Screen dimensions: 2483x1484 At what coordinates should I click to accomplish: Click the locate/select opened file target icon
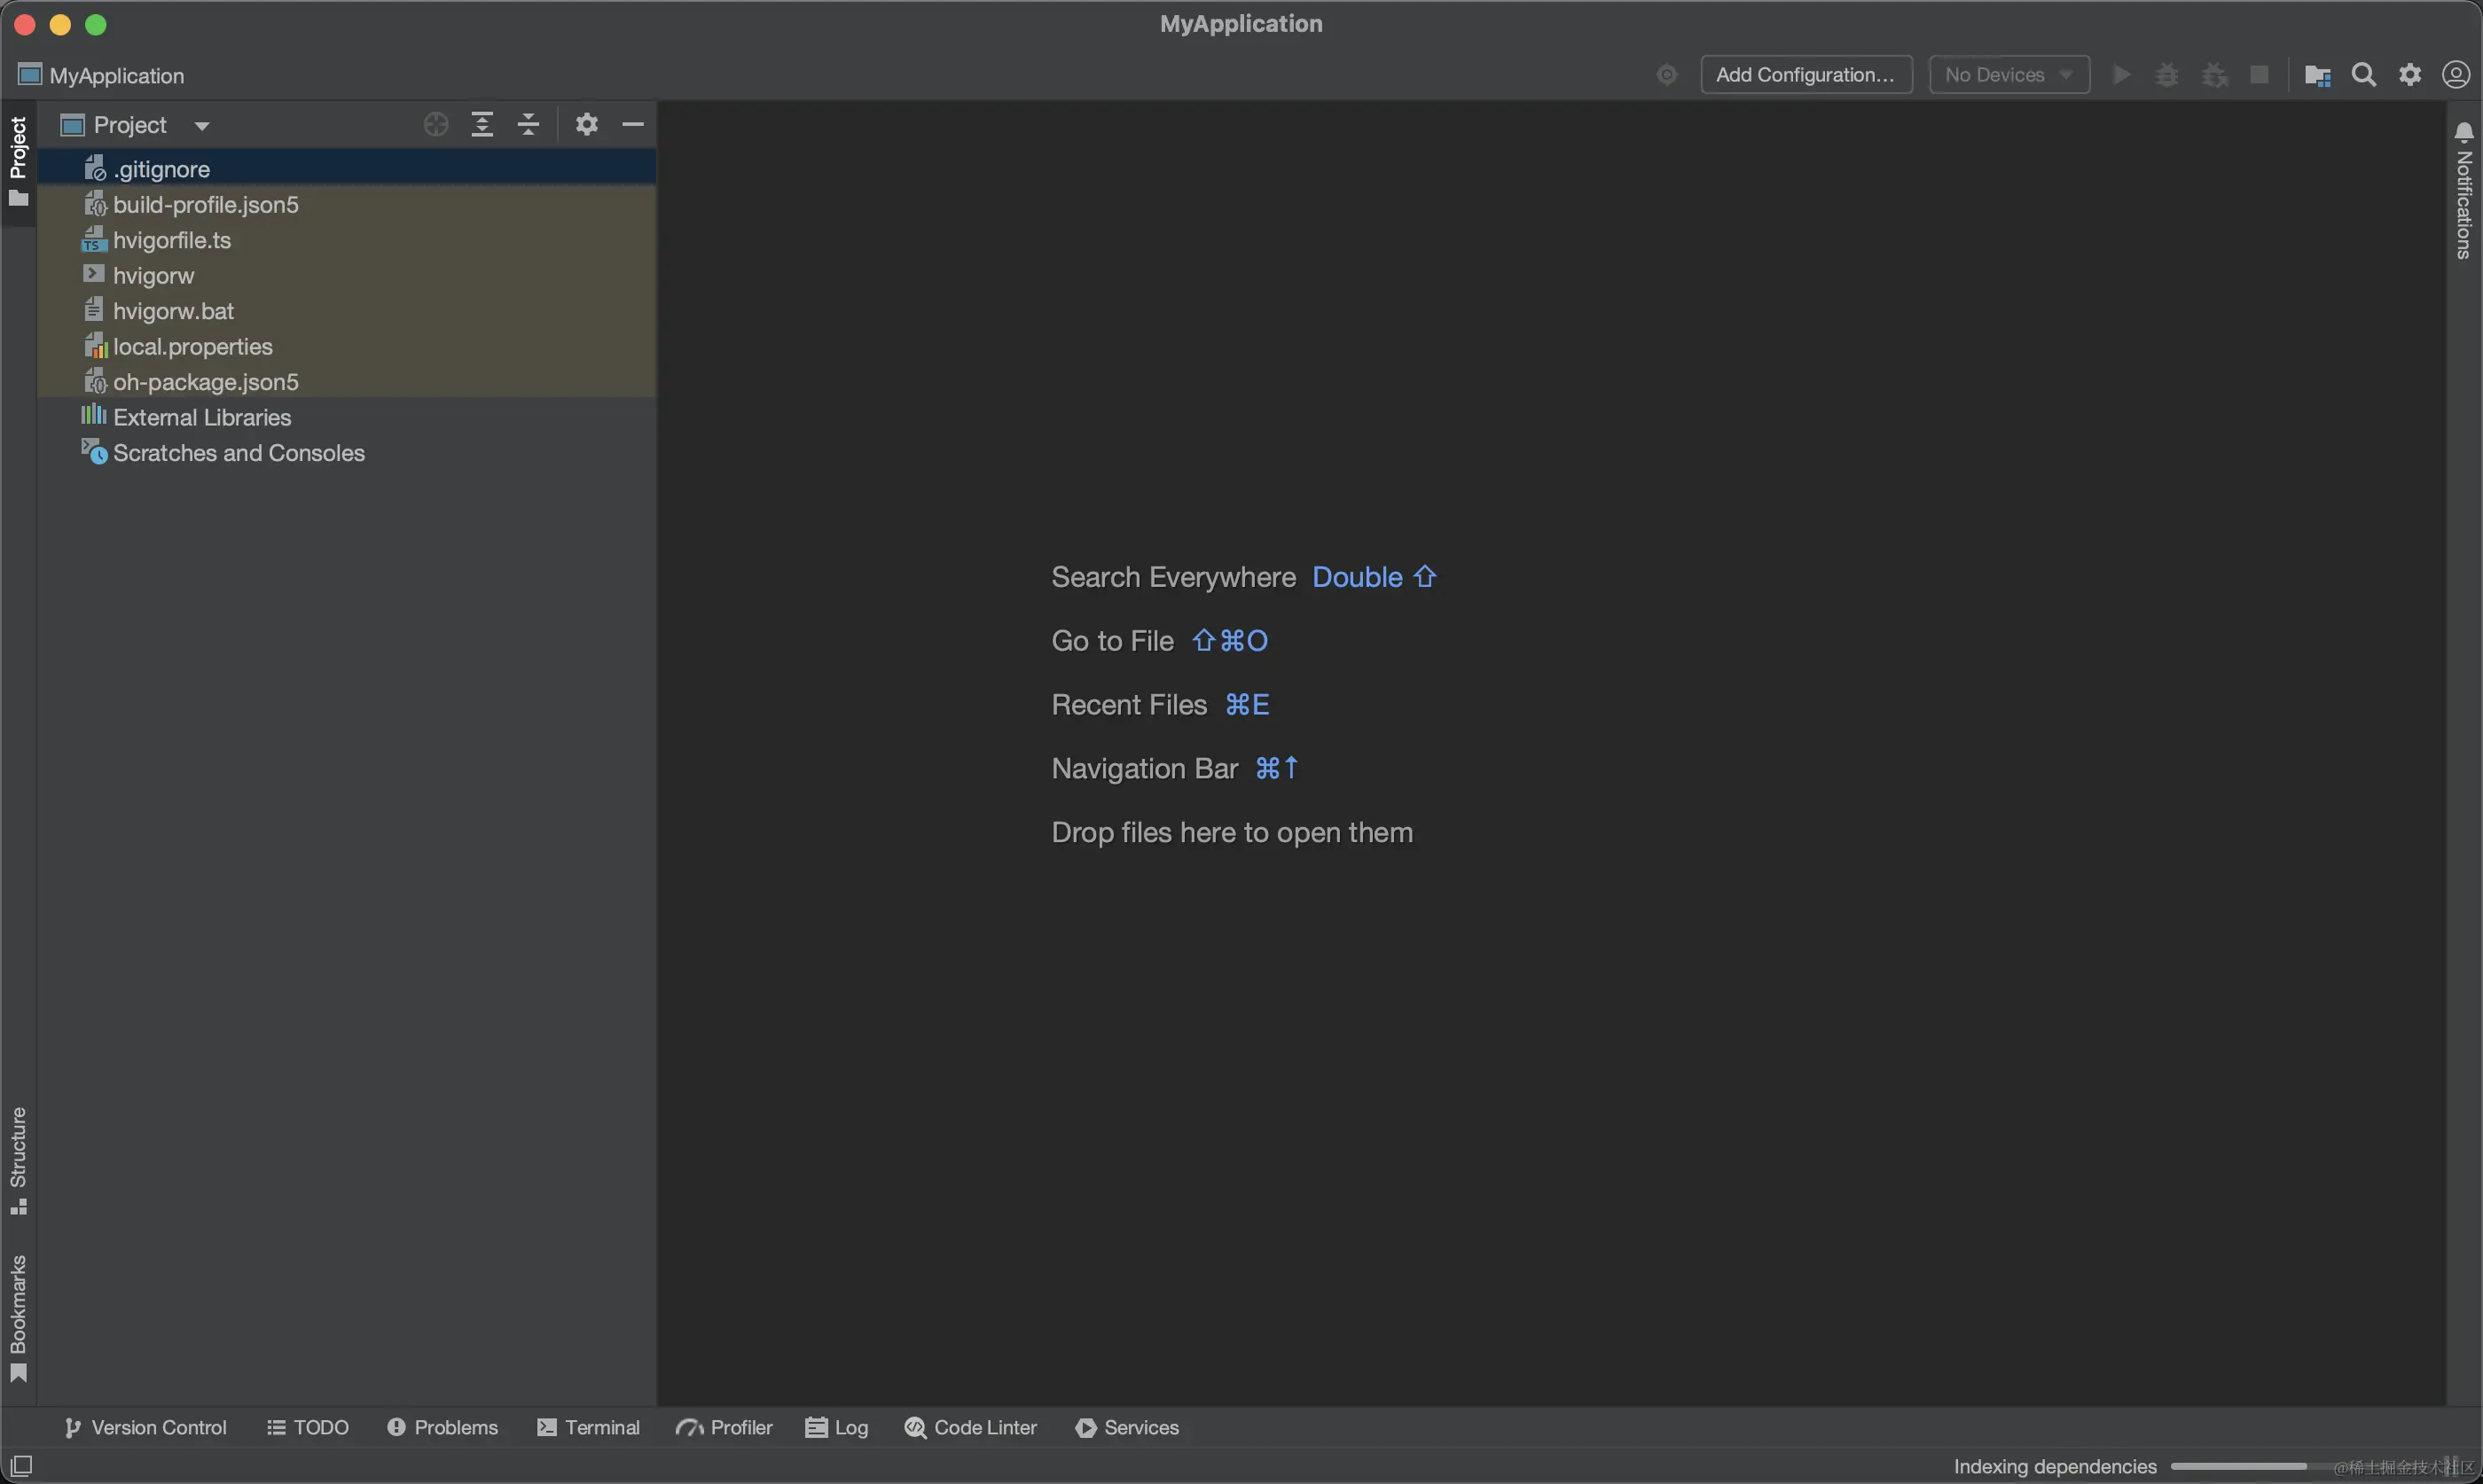(435, 125)
